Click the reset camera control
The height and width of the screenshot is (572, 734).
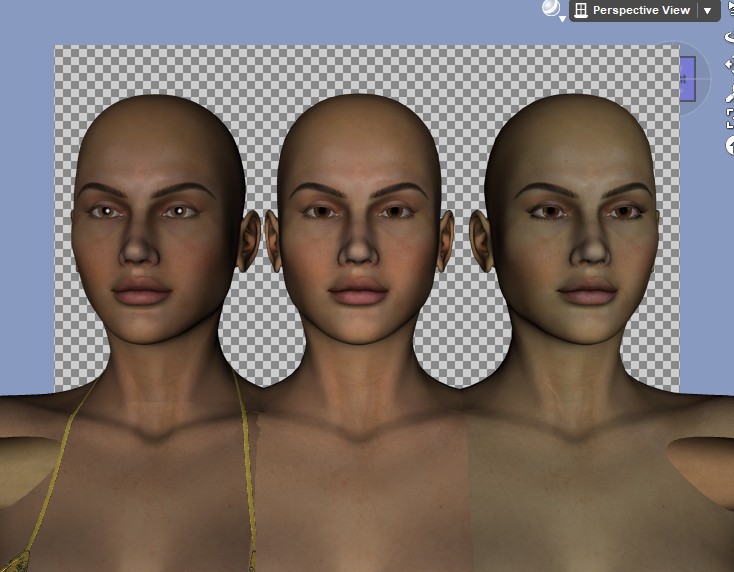(729, 145)
